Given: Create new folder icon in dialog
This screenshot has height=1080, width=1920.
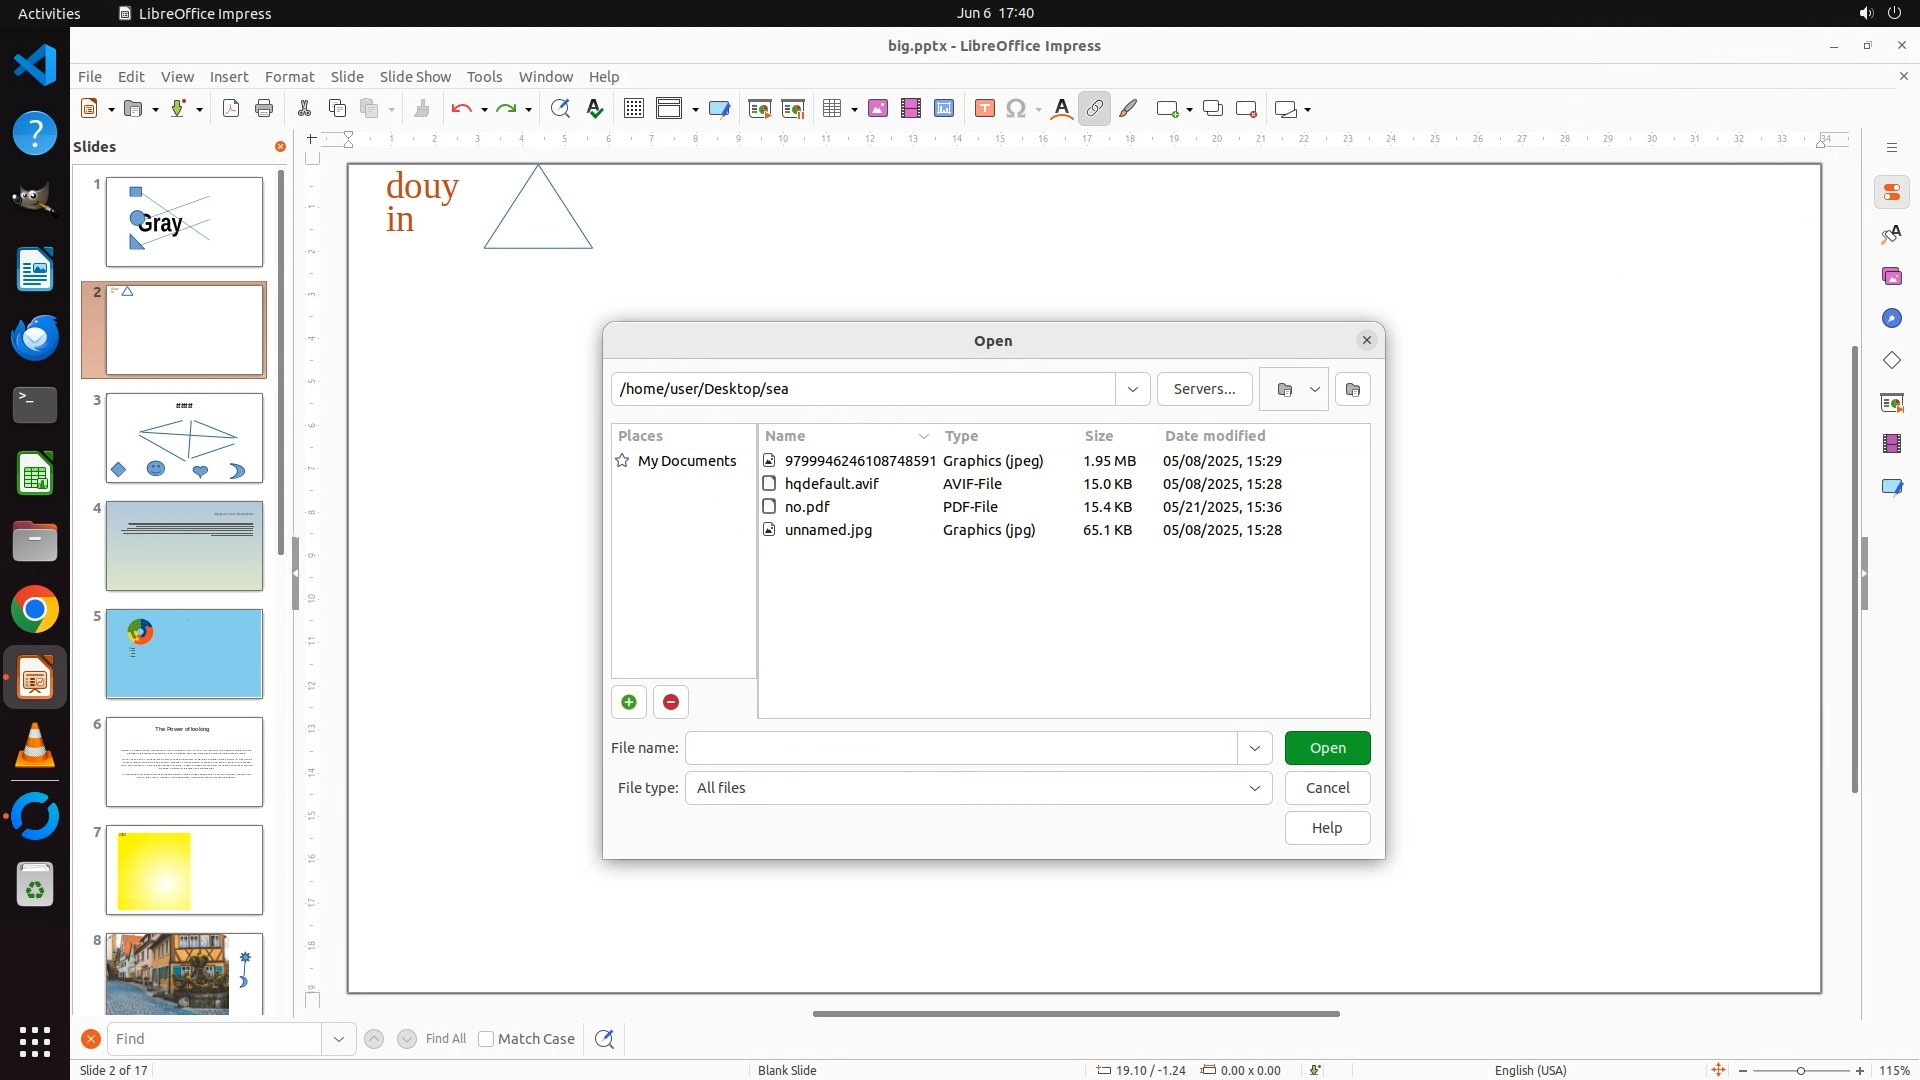Looking at the screenshot, I should (x=1353, y=389).
